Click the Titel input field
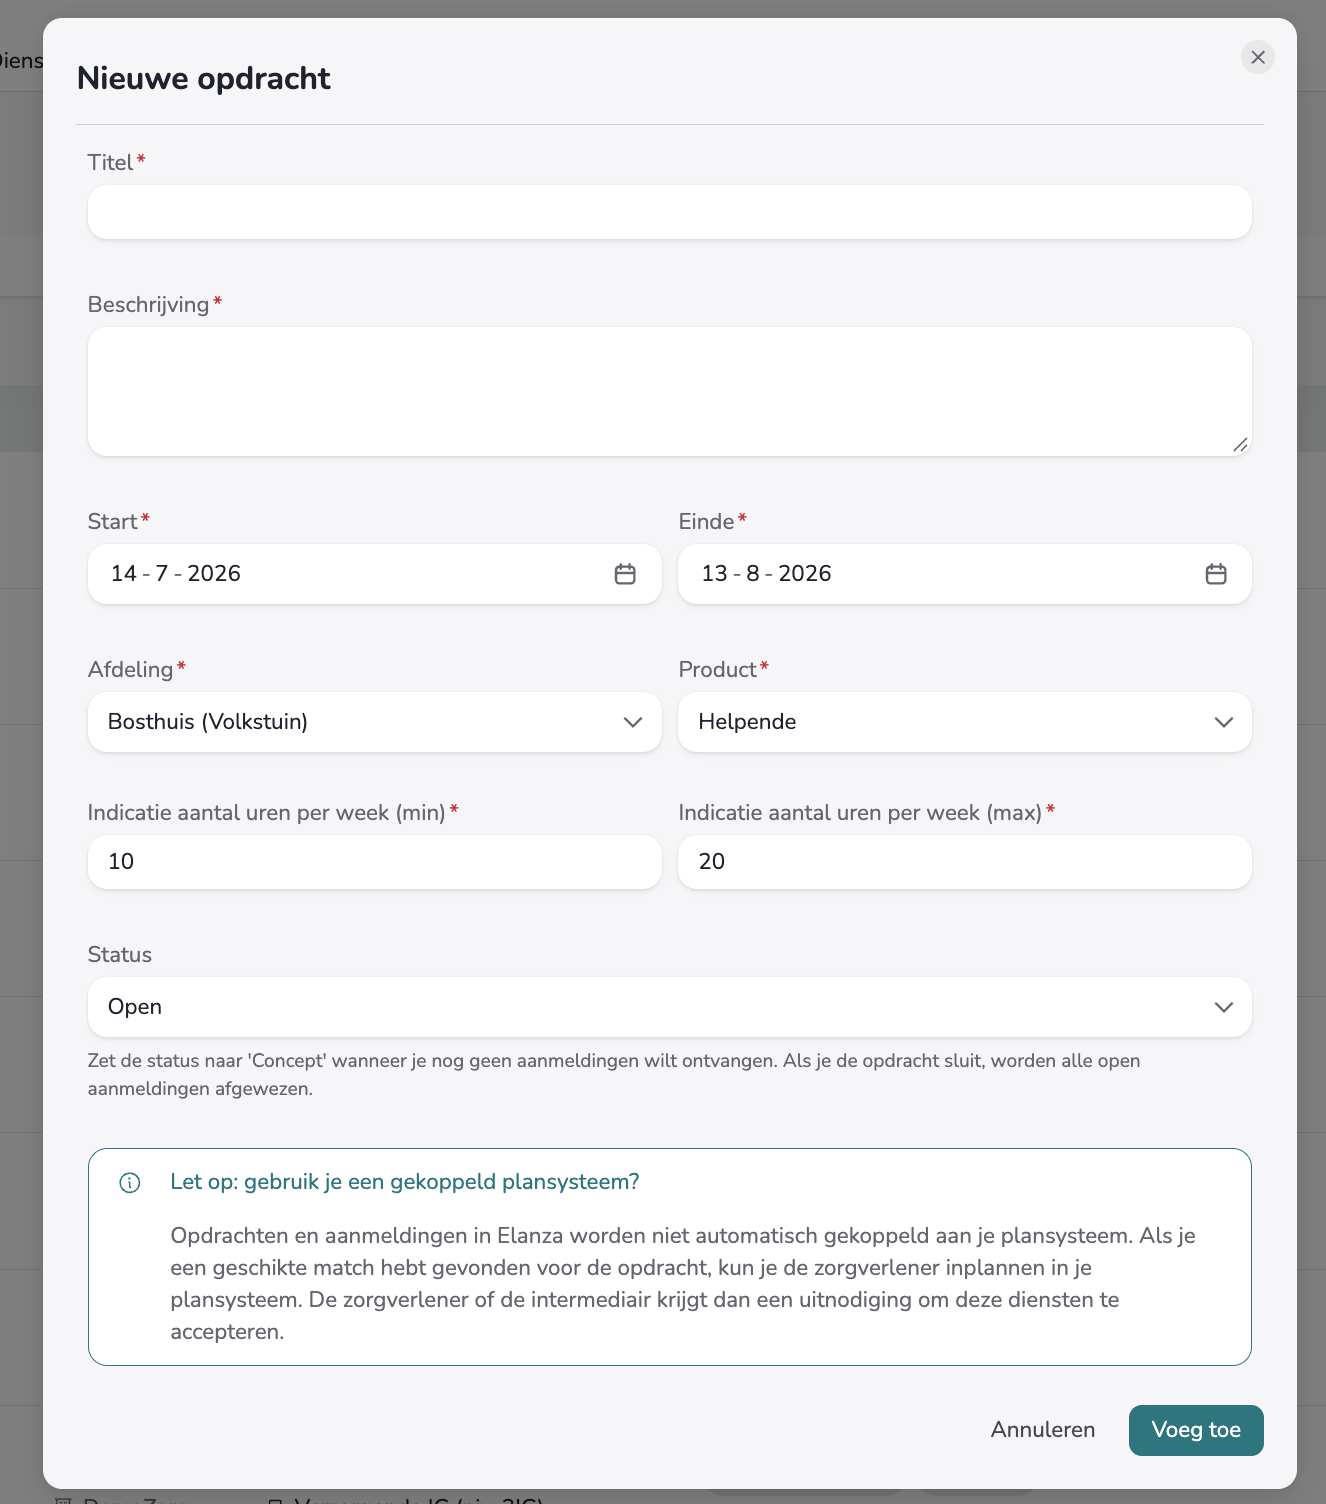This screenshot has width=1326, height=1504. 670,212
